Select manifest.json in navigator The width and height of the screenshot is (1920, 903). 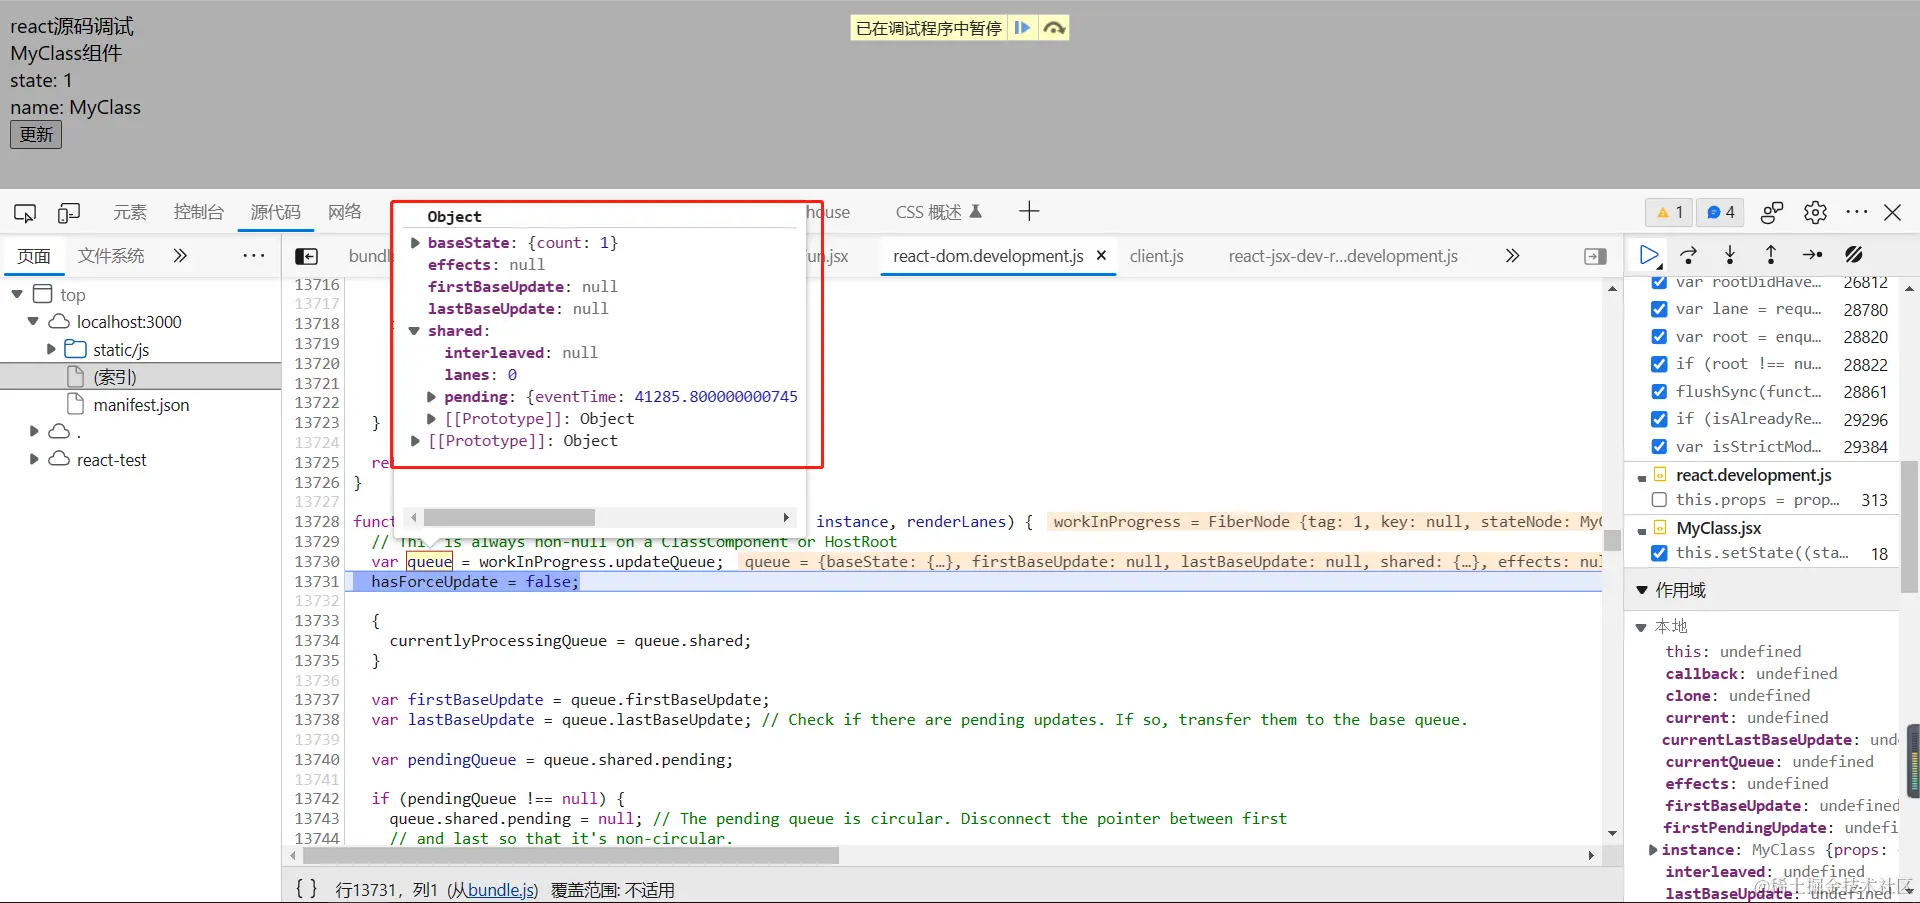(x=141, y=405)
